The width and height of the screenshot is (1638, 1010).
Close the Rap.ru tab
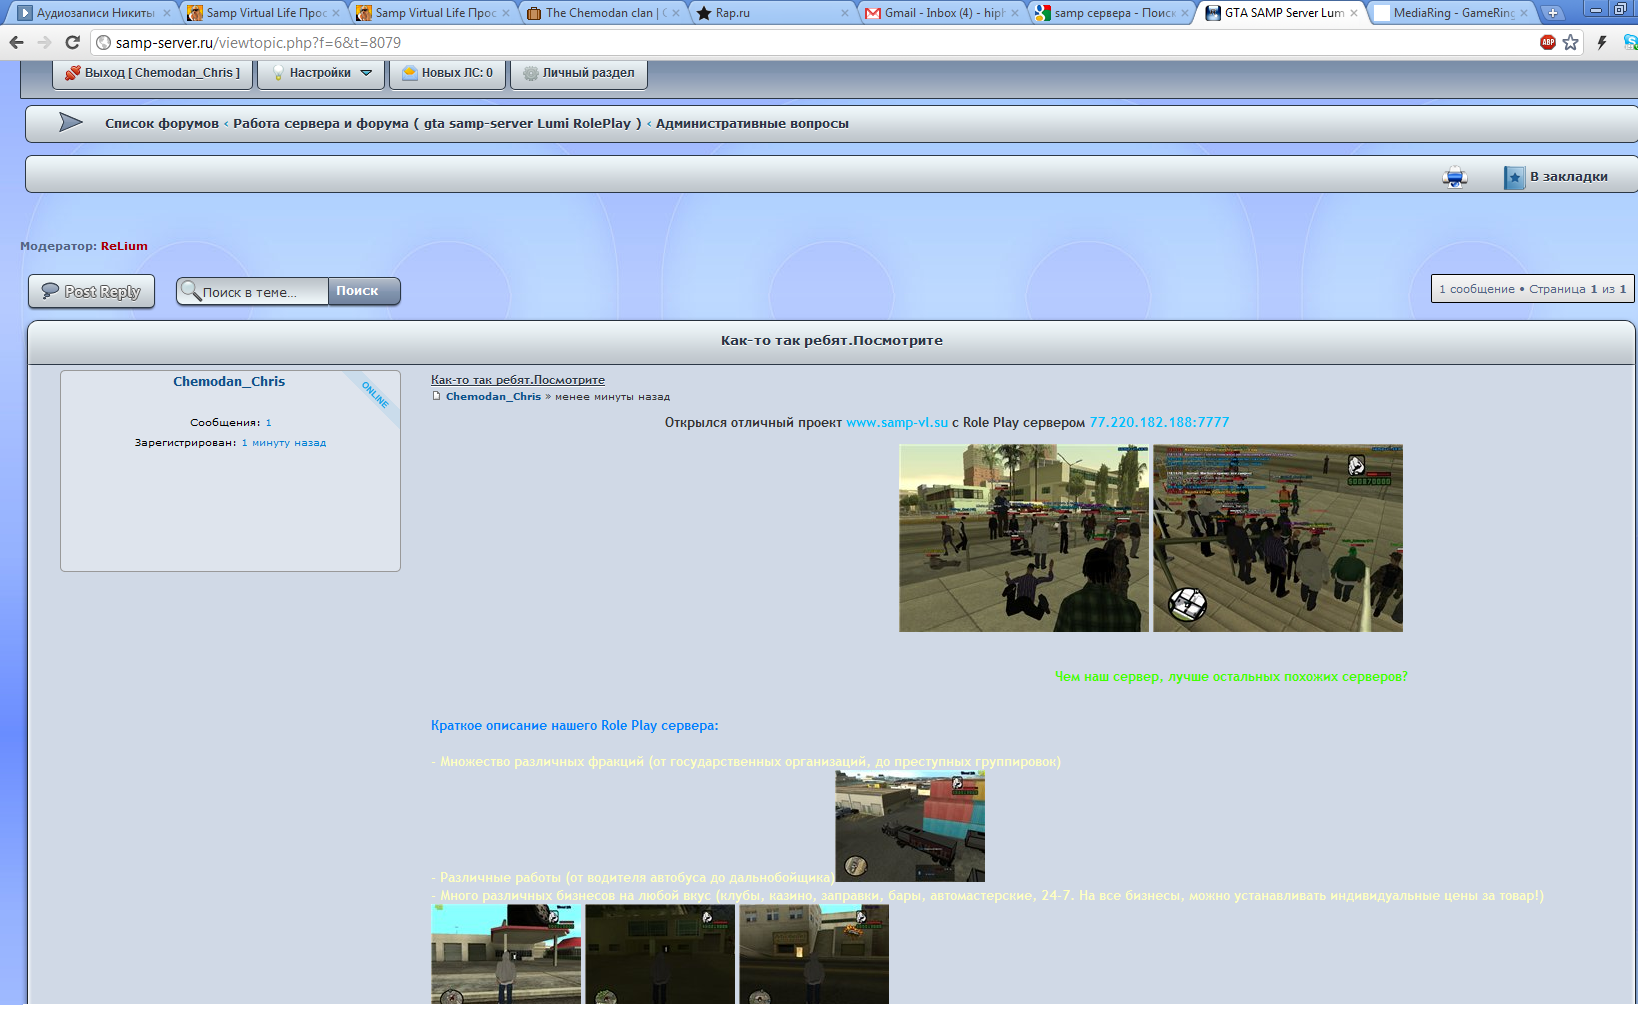point(845,13)
